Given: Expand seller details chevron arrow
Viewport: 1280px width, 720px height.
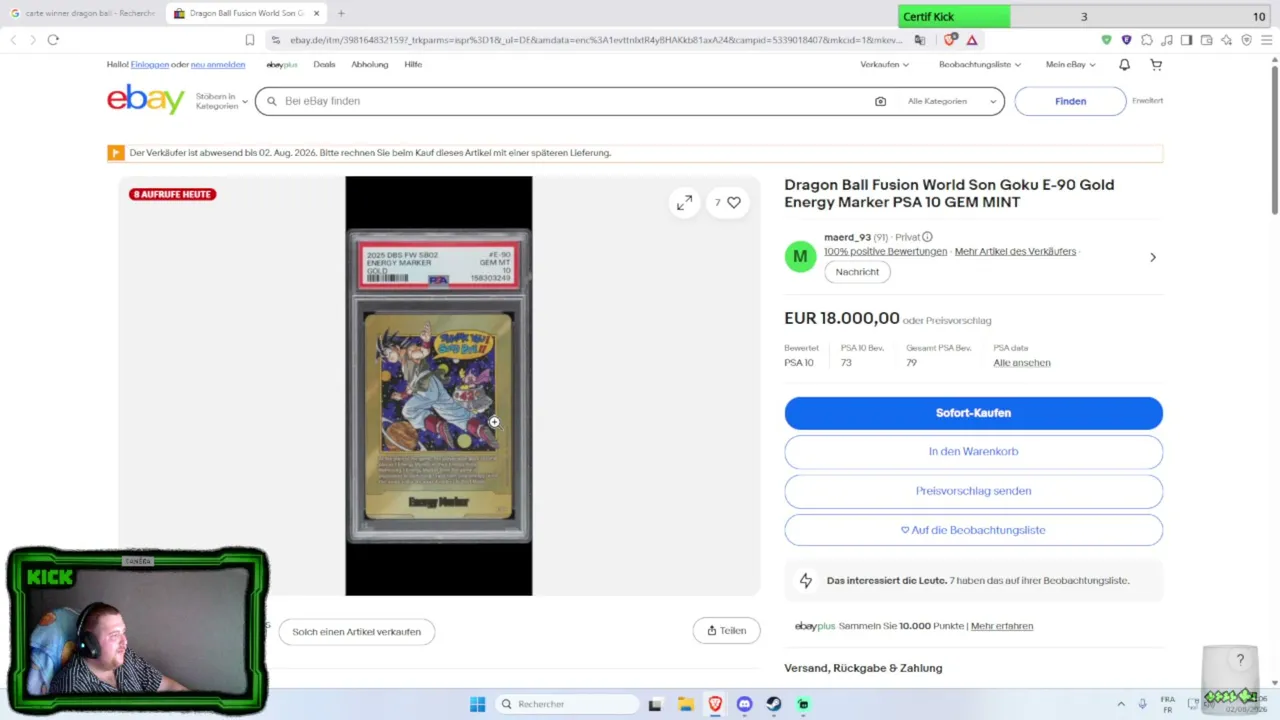Looking at the screenshot, I should (1153, 257).
